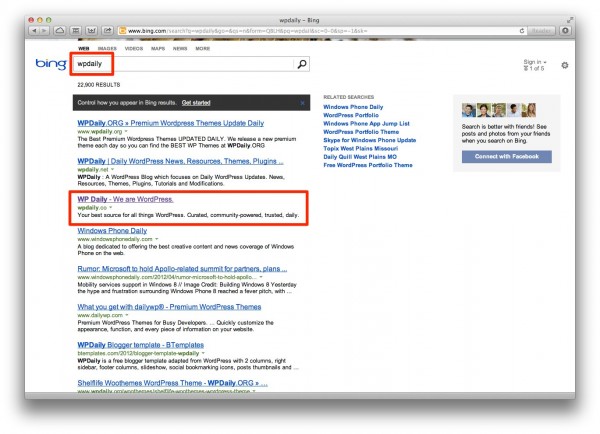This screenshot has width=600, height=434.
Task: Open What you get with dailywp result
Action: point(169,307)
